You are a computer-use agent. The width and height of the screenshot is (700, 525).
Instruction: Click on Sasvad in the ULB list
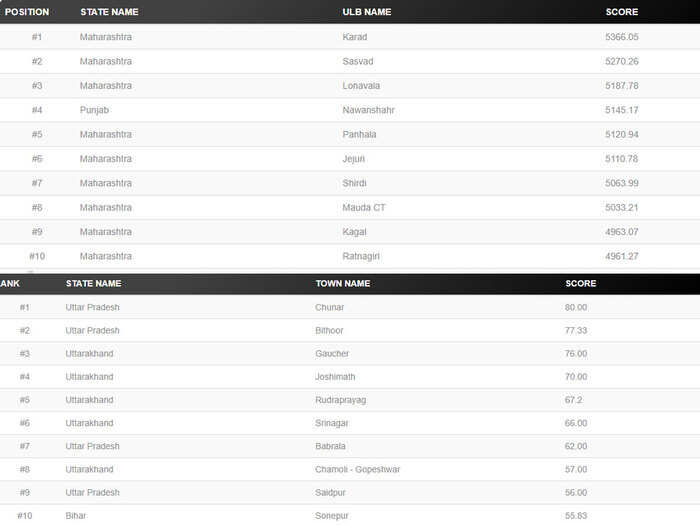pos(358,62)
